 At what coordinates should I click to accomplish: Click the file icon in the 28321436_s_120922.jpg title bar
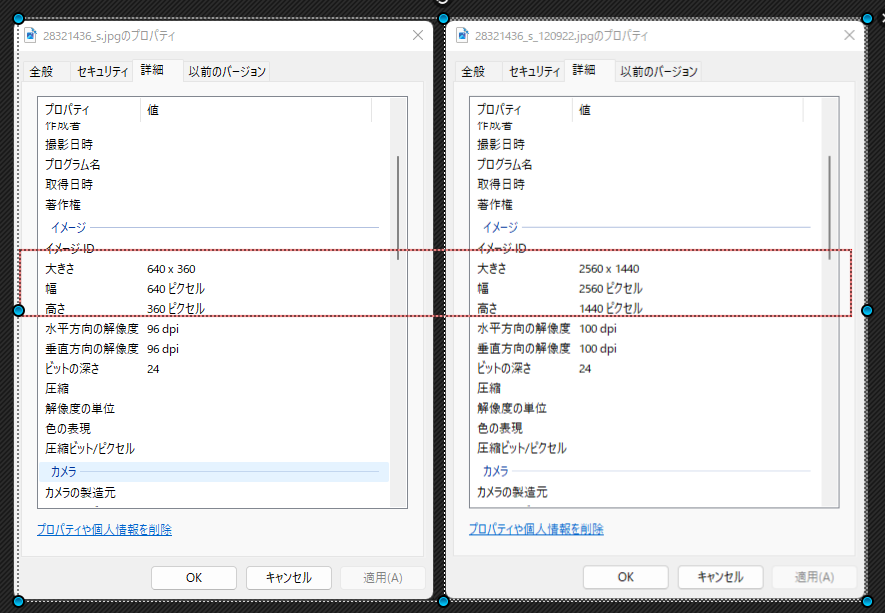(463, 35)
